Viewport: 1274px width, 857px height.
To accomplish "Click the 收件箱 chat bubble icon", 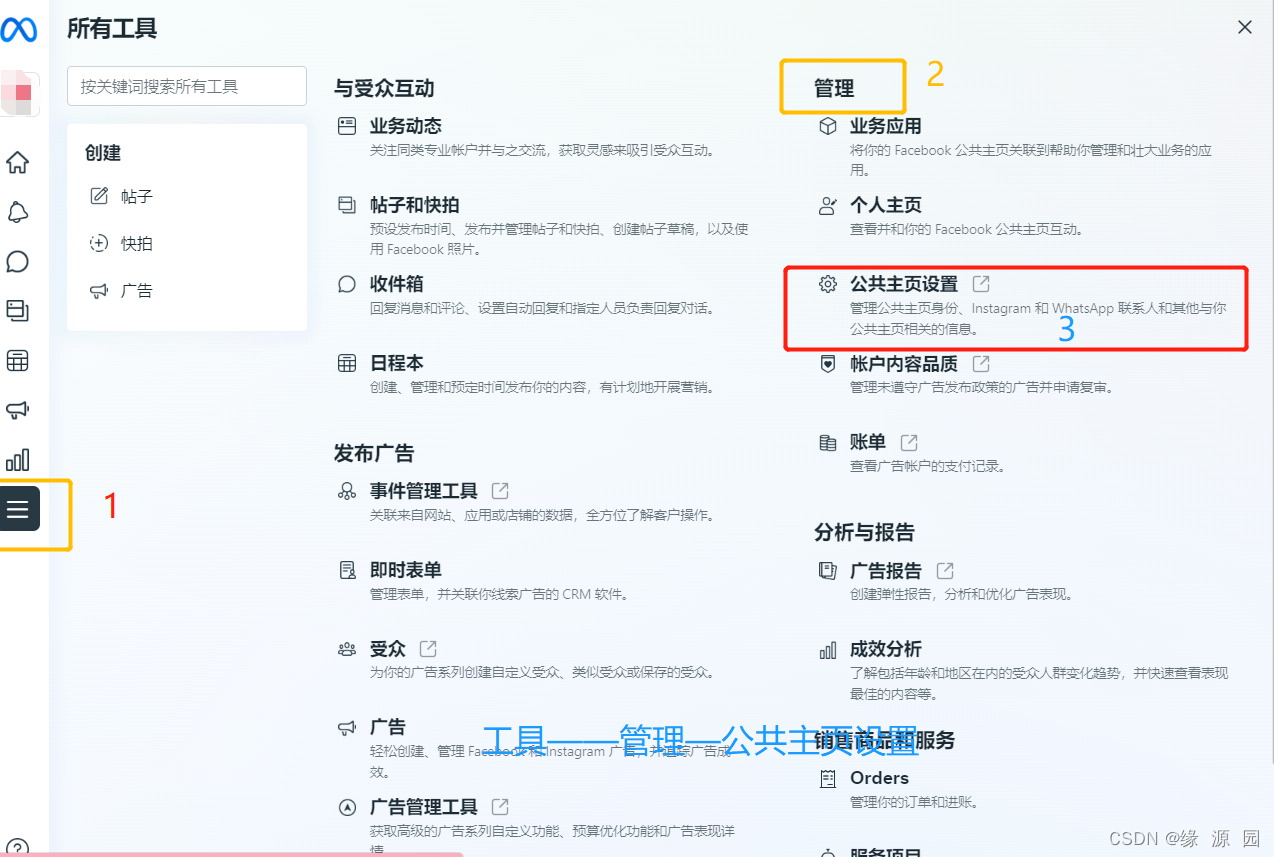I will tap(347, 284).
